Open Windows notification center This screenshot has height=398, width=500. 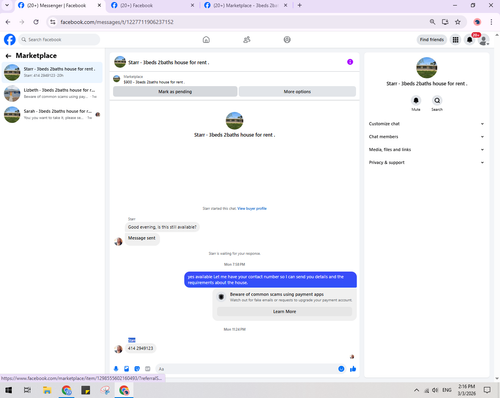[x=487, y=390]
